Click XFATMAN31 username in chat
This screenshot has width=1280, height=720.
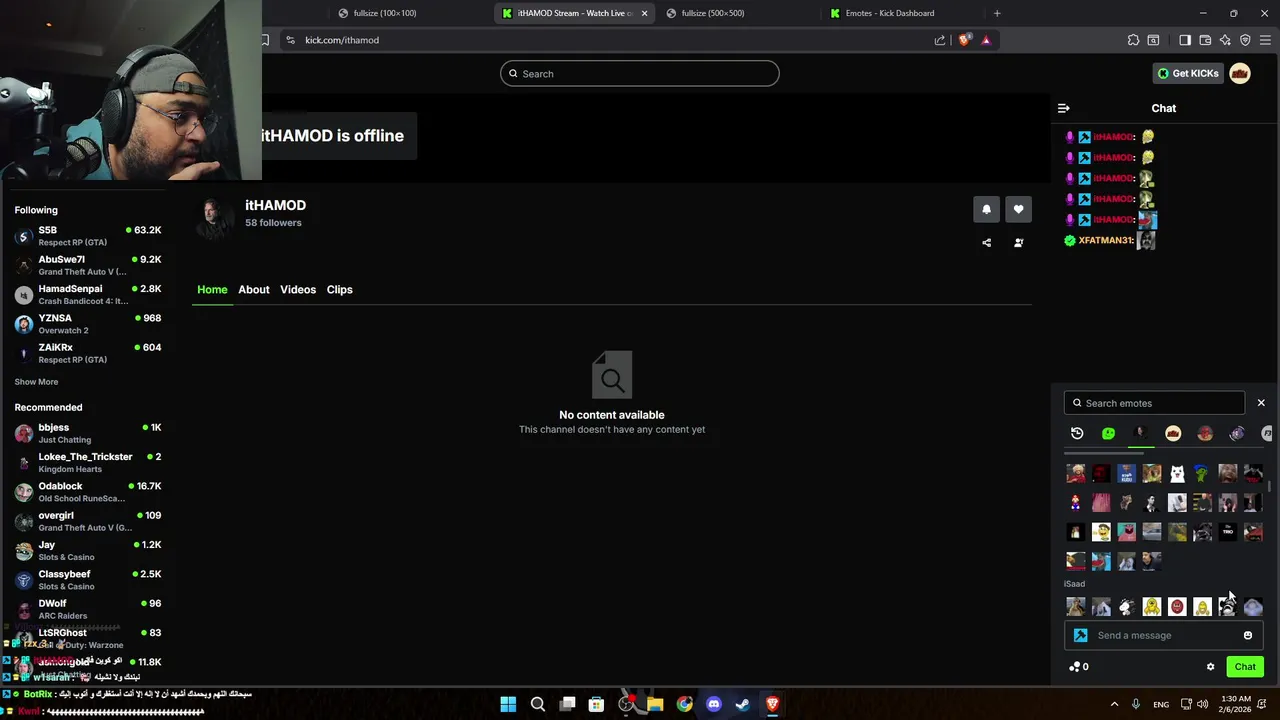click(1106, 241)
